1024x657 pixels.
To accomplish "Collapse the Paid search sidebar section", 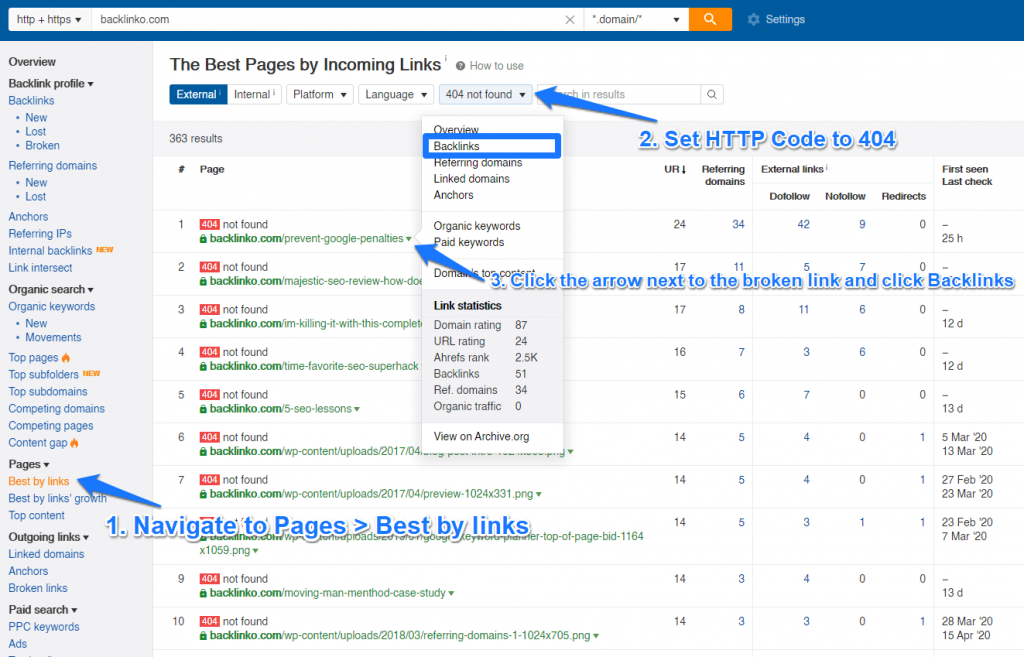I will [x=43, y=609].
